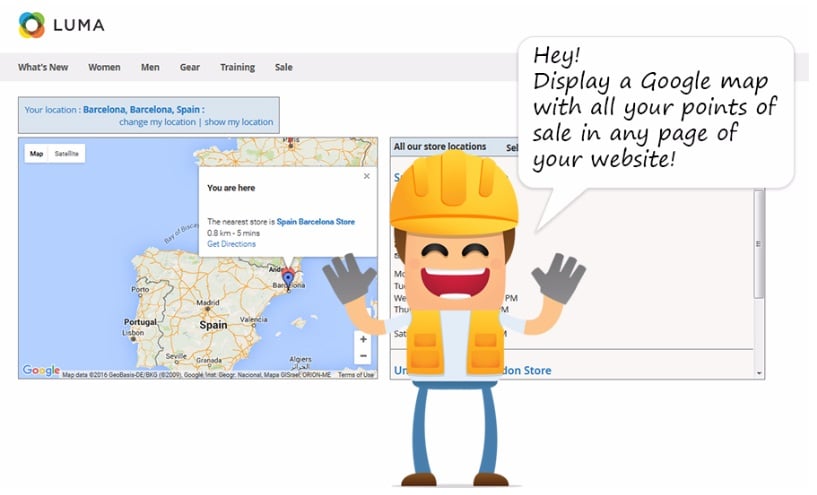Viewport: 817px width, 495px height.
Task: Close the You are here popup
Action: (x=367, y=176)
